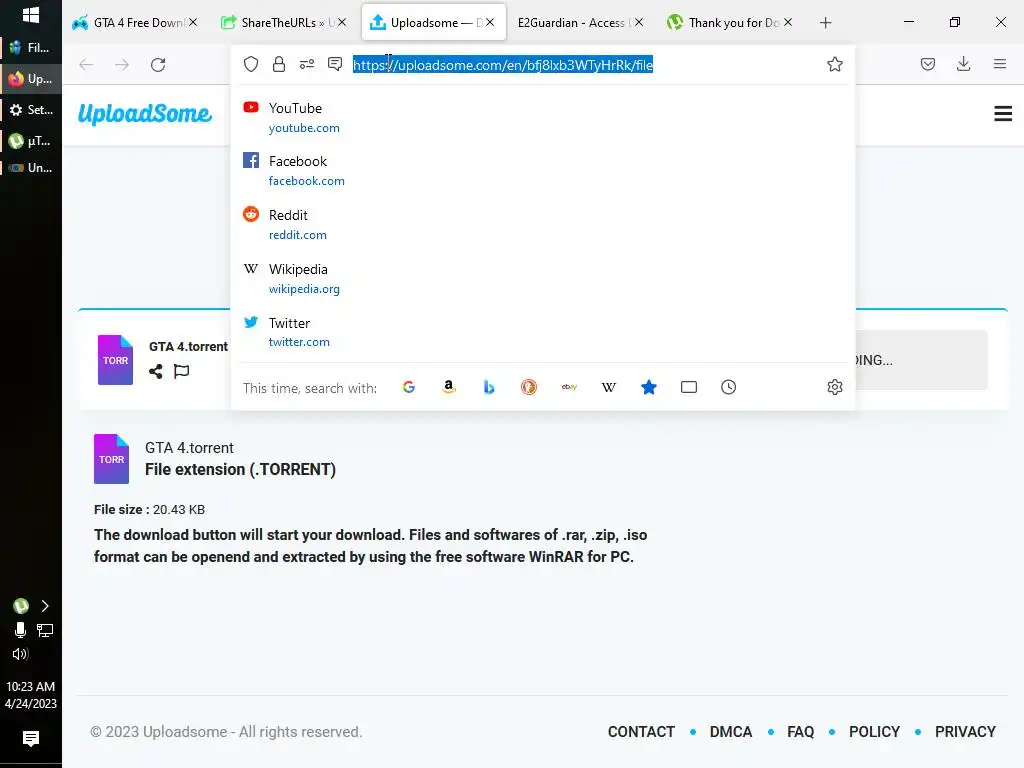Select Twitter suggestion in dropdown
1024x768 pixels.
click(543, 332)
